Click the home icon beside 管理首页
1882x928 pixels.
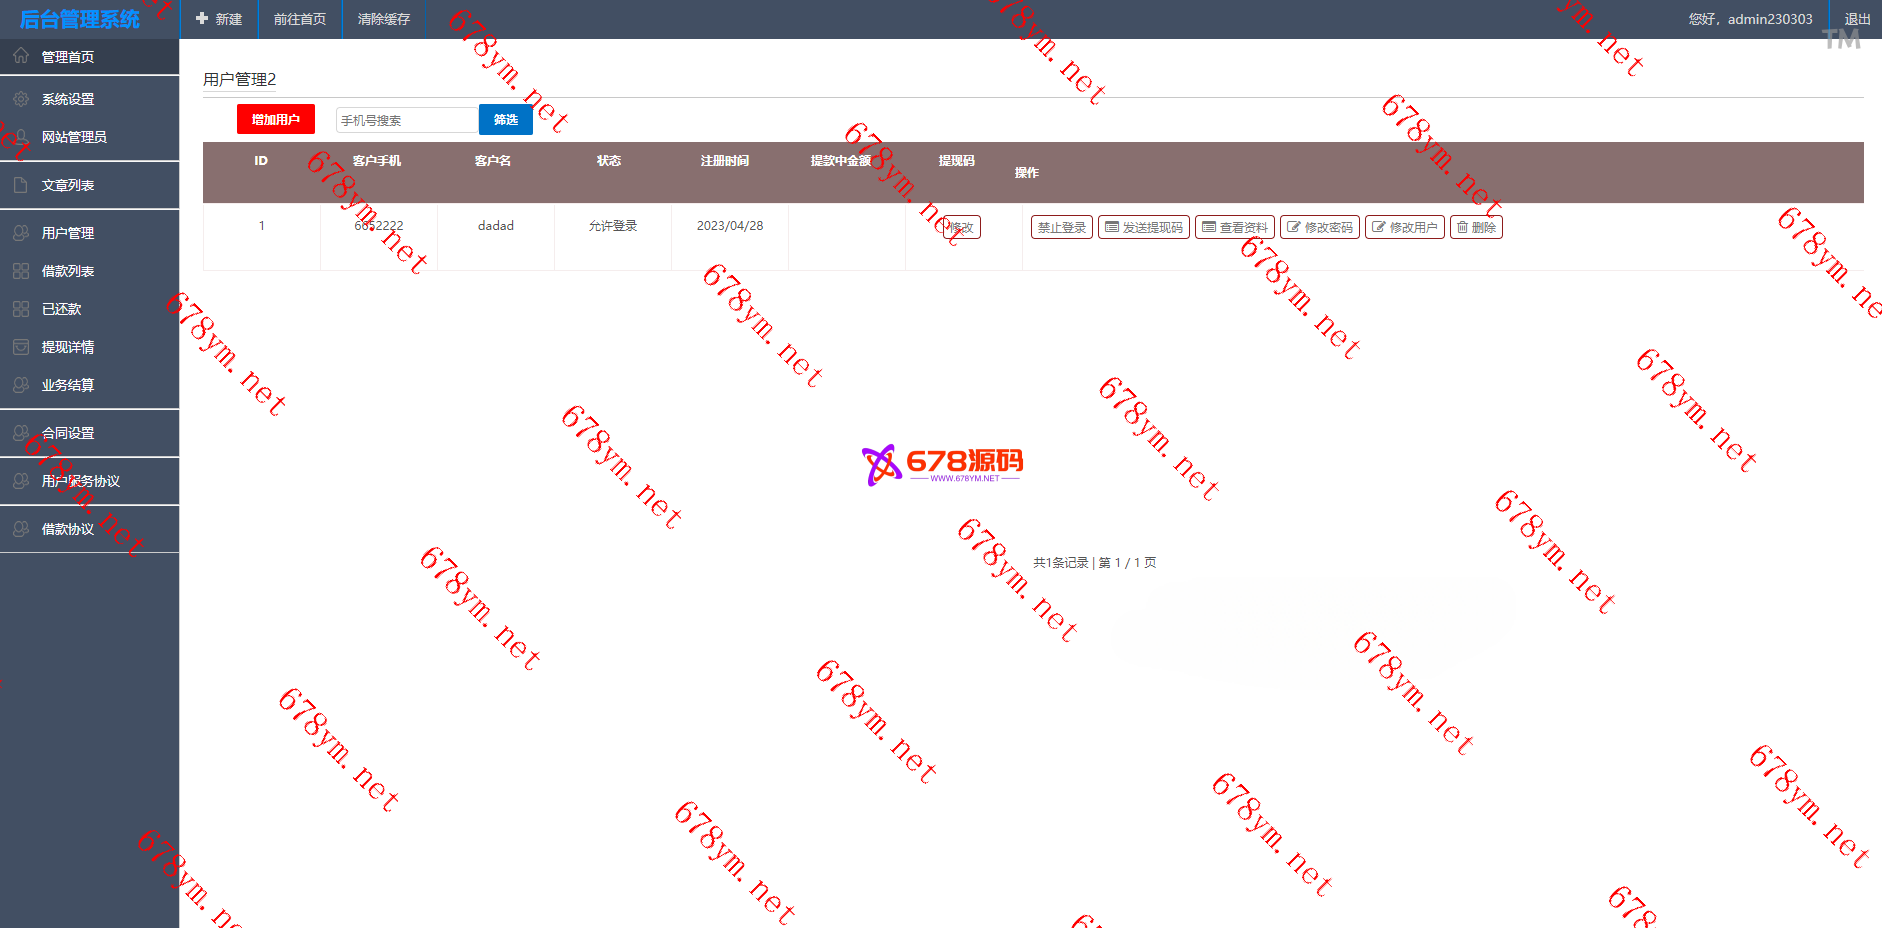coord(21,56)
